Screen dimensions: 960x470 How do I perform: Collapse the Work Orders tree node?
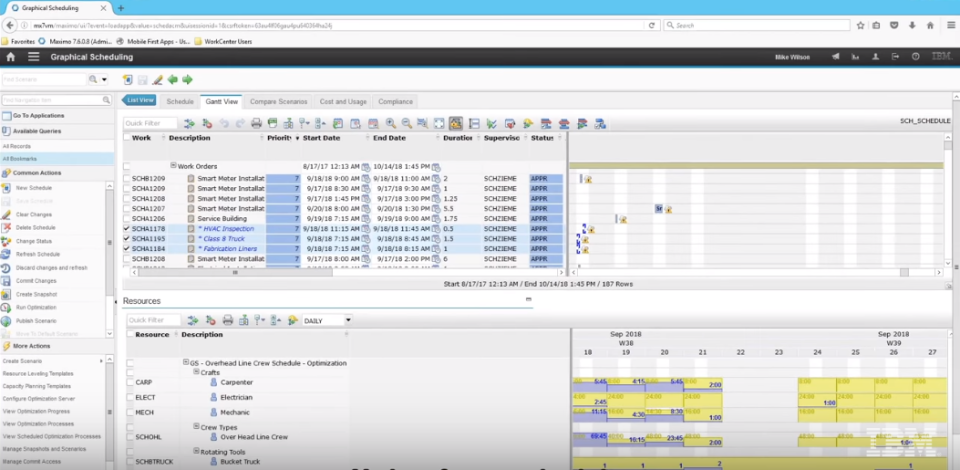(x=173, y=166)
